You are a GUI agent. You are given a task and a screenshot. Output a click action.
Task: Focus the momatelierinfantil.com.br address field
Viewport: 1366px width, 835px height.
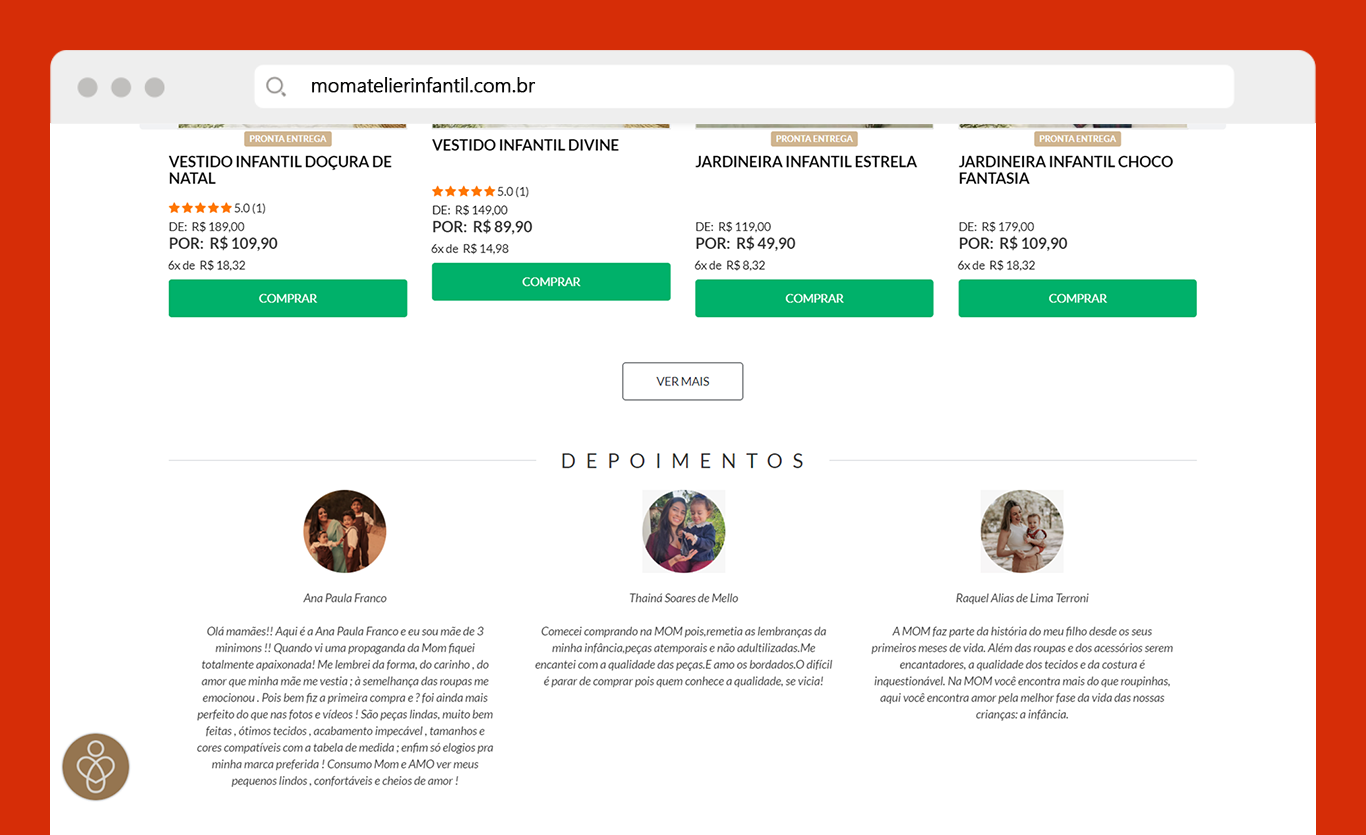click(x=744, y=87)
